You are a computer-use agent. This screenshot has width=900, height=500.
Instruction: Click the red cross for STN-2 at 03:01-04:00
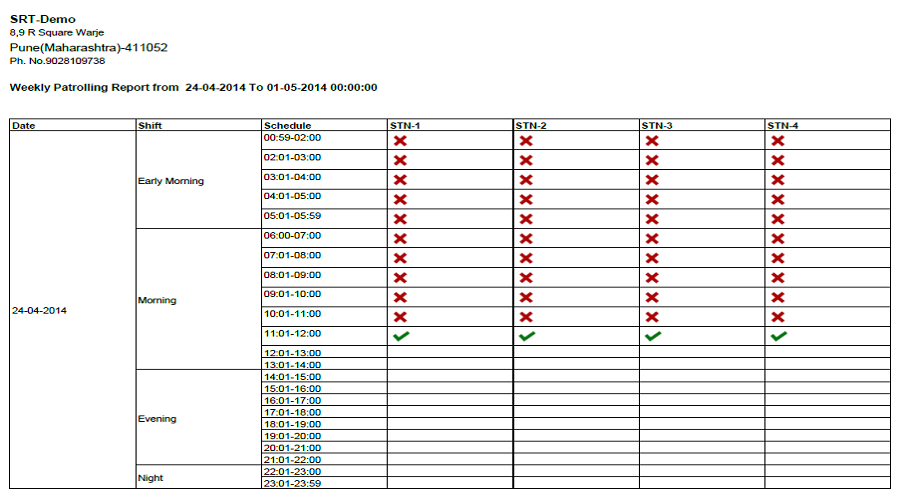click(x=526, y=180)
